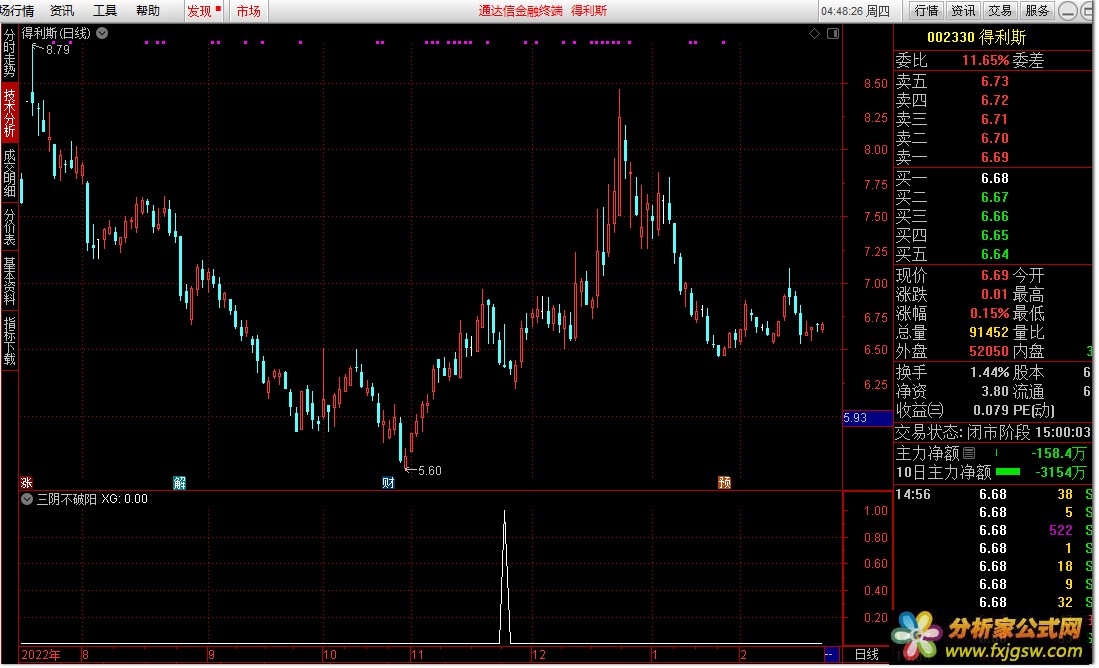Viewport: 1099px width, 668px height.
Task: Click the 净资 value 3.80
Action: [x=995, y=391]
